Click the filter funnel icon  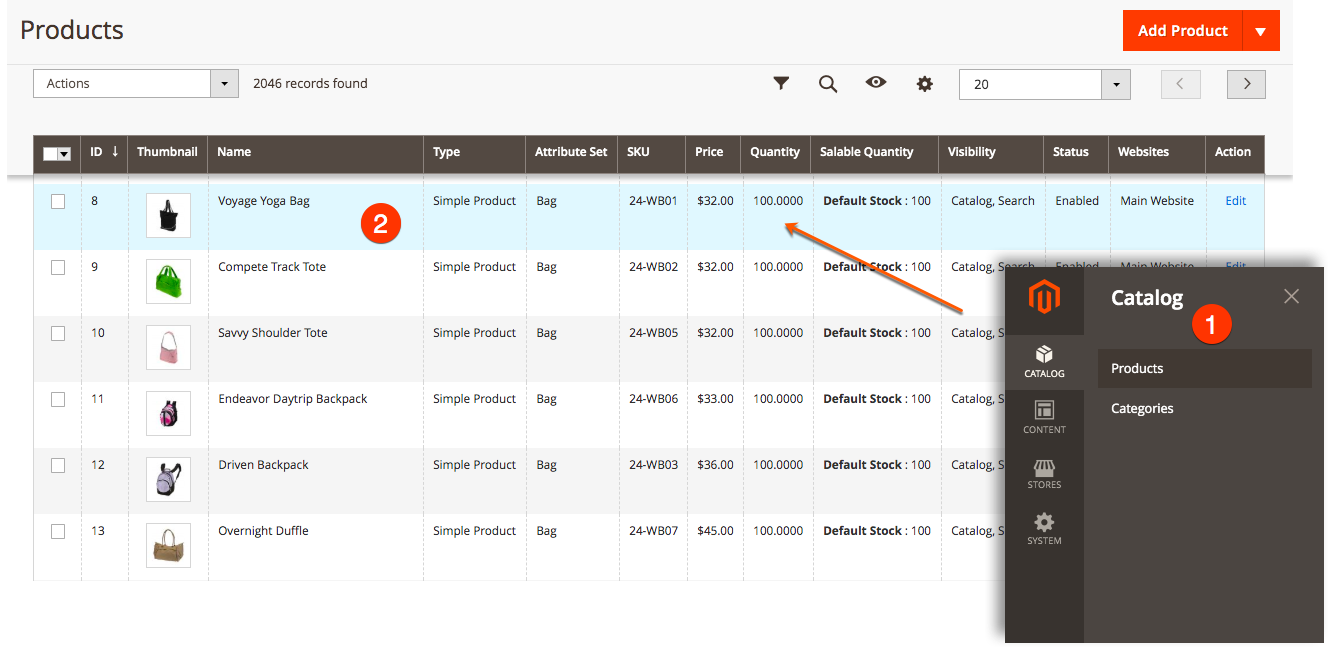(781, 84)
